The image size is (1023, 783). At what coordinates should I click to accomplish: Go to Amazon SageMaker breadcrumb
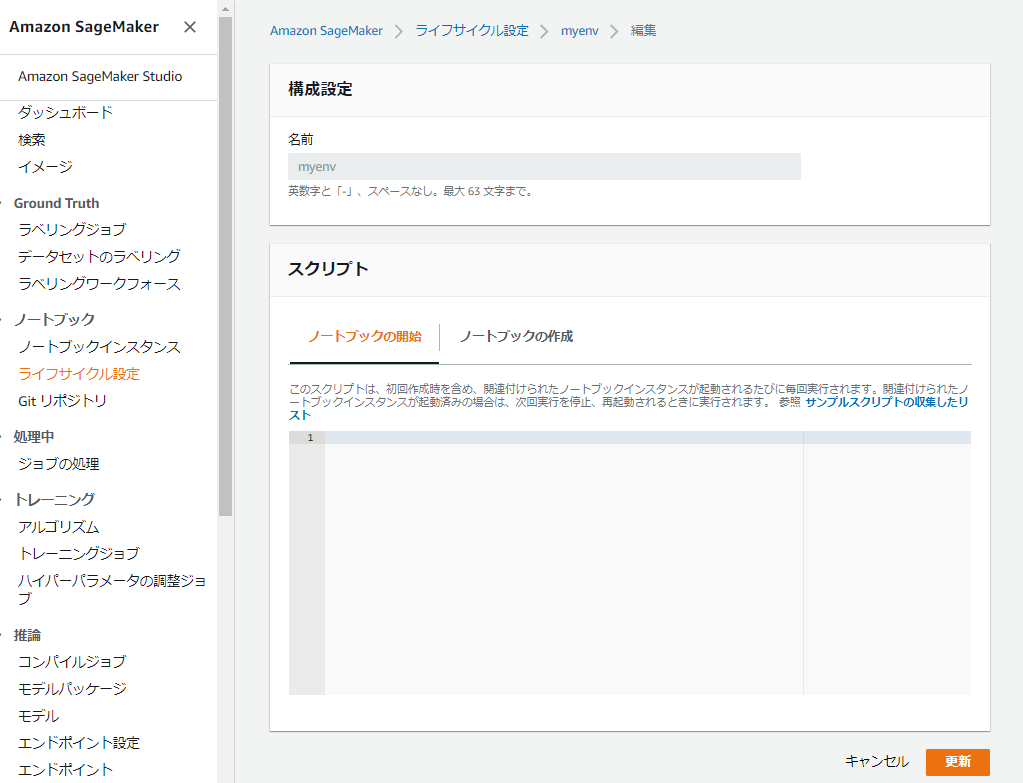(x=326, y=31)
